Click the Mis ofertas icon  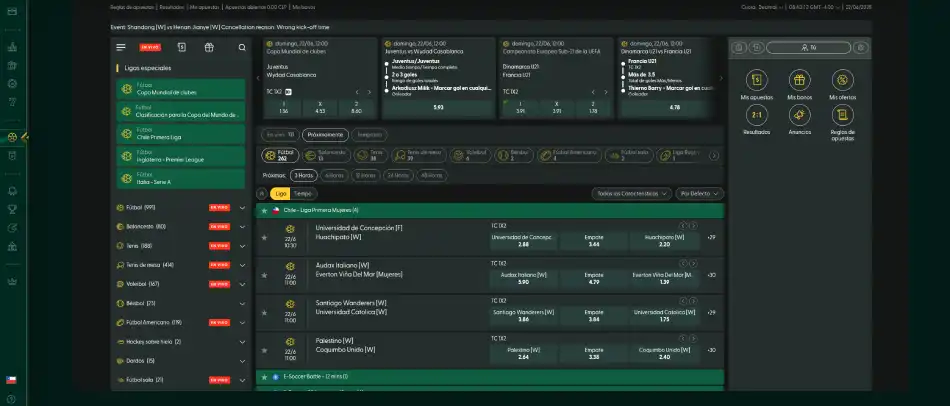[x=841, y=81]
